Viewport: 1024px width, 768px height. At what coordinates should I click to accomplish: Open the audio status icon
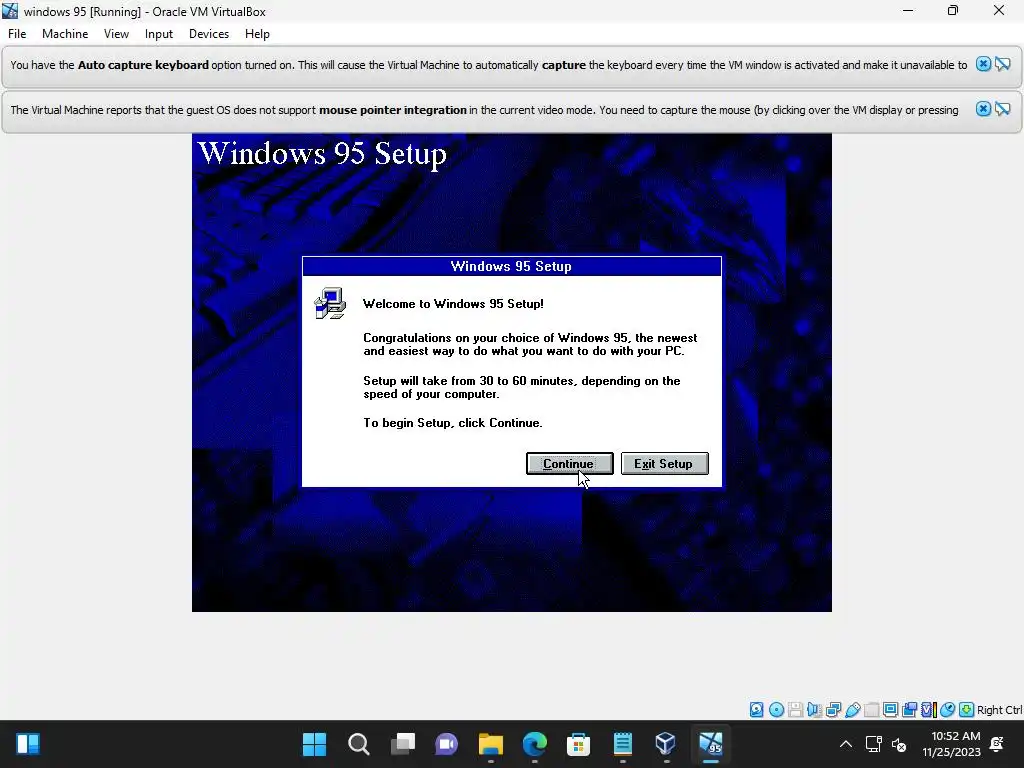click(814, 710)
